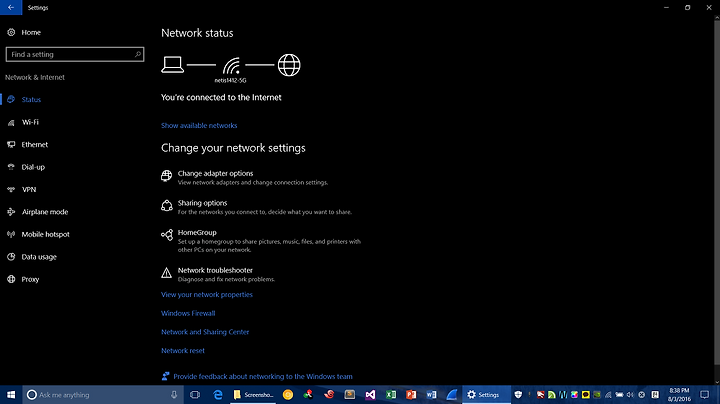Go back with the Settings back arrow

click(11, 7)
